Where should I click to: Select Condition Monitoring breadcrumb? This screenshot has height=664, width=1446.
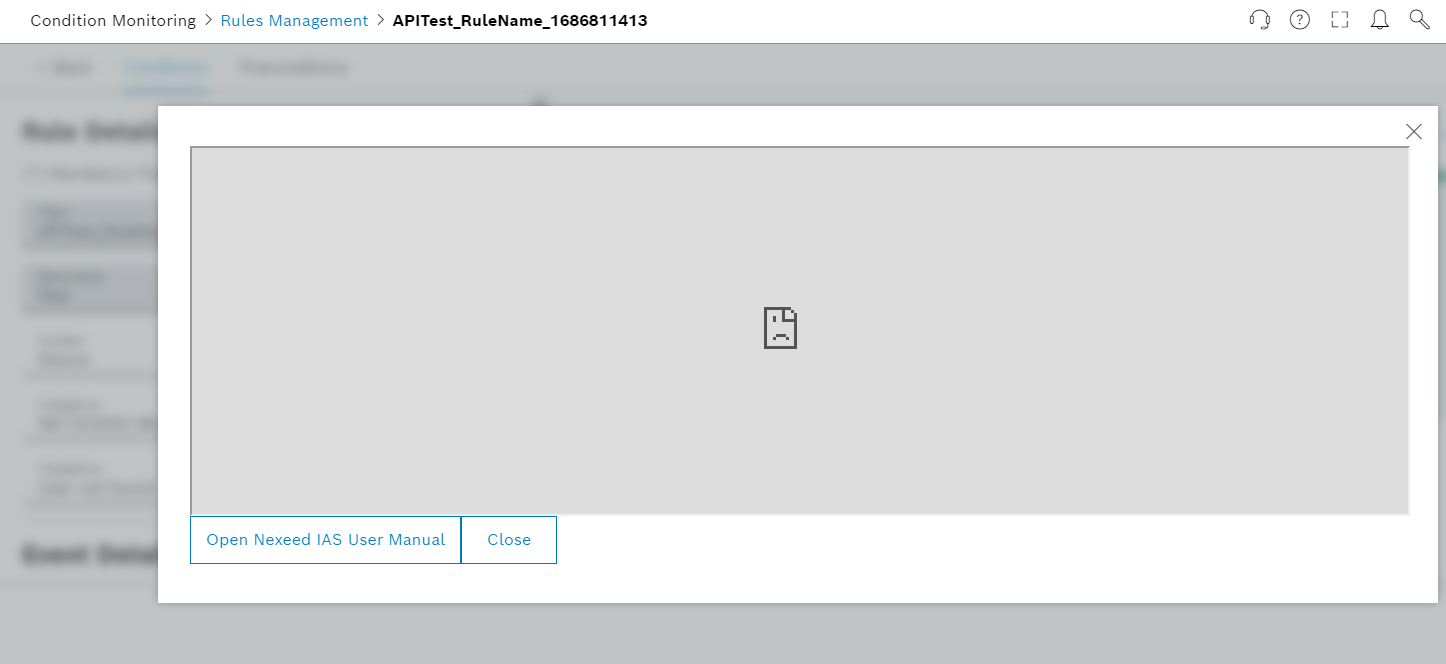coord(113,20)
